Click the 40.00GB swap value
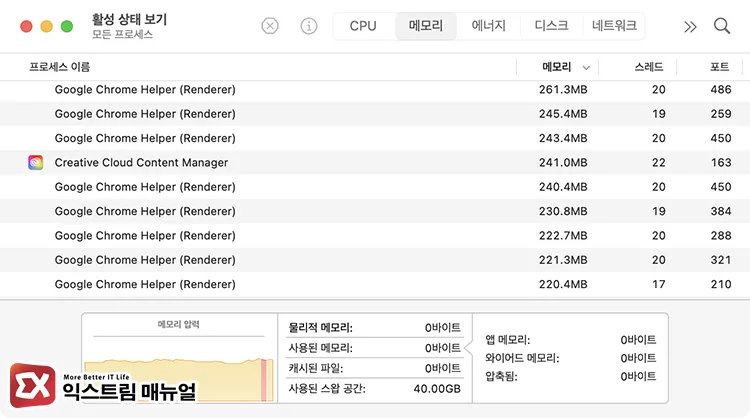This screenshot has height=418, width=750. pos(437,389)
